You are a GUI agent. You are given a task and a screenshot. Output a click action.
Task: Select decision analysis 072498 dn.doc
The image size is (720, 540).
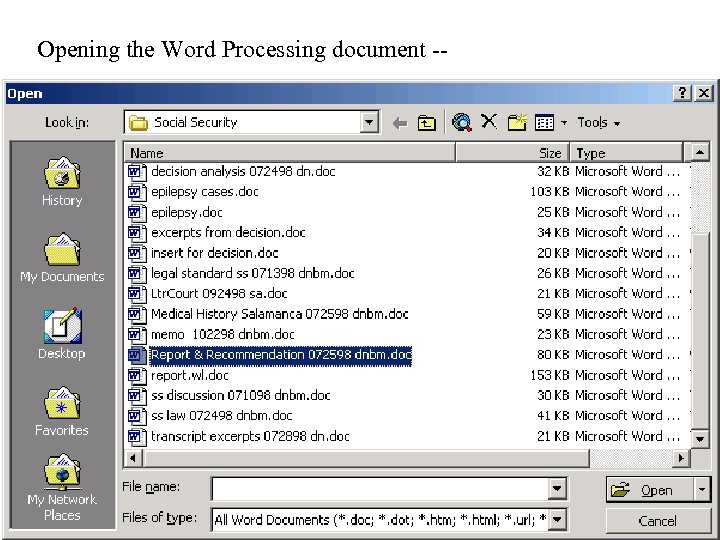243,172
